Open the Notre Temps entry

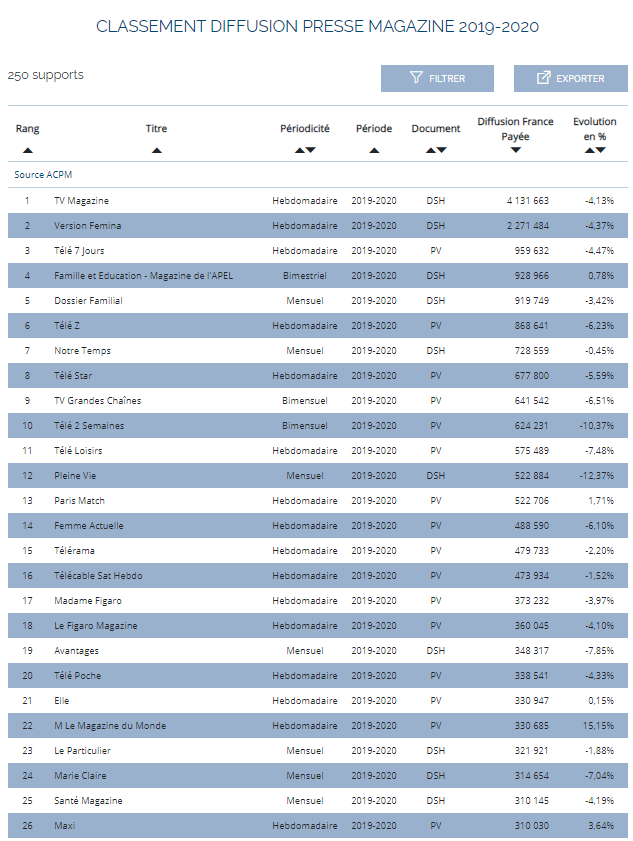83,351
